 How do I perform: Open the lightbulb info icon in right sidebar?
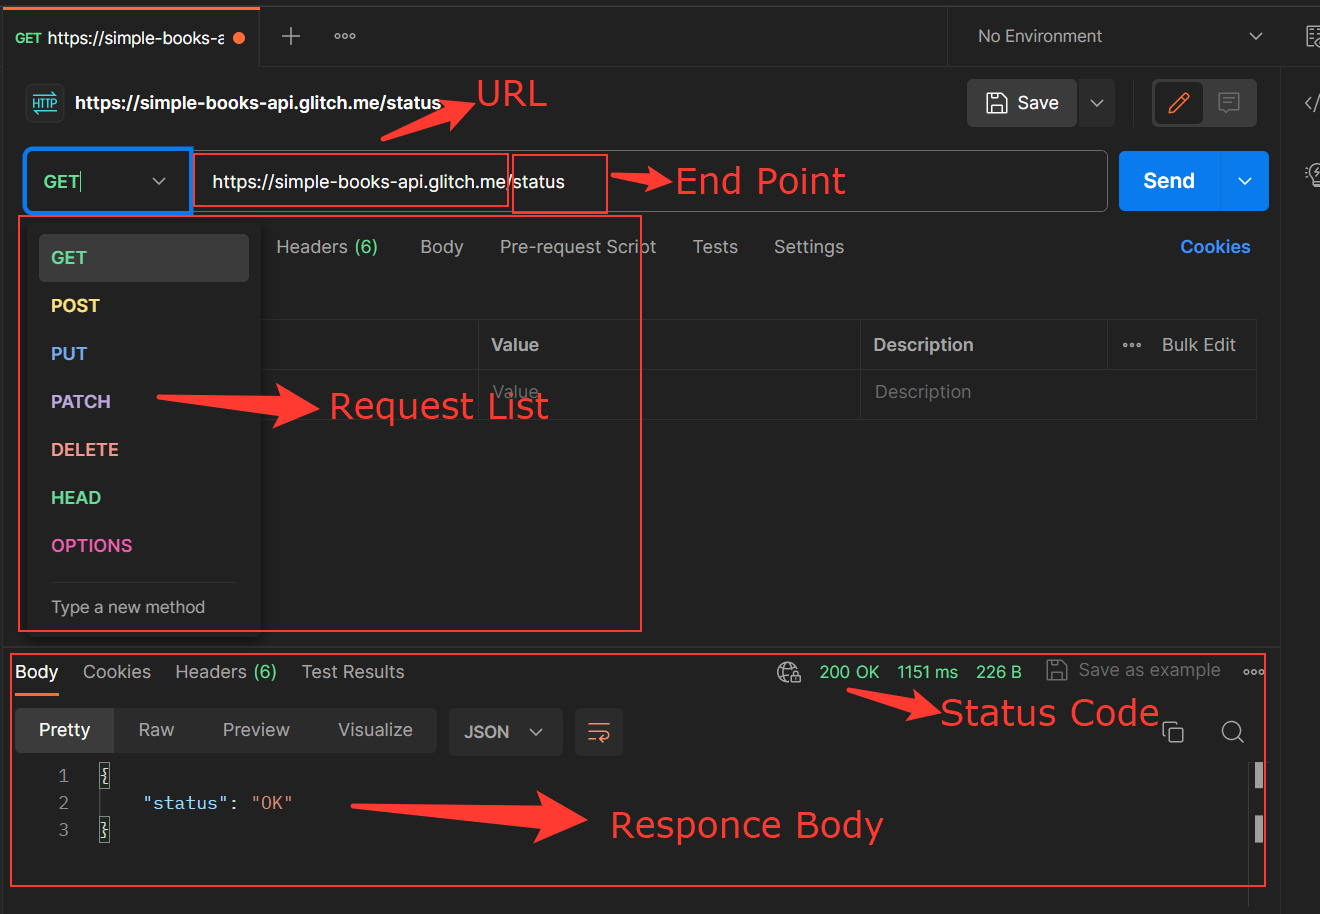point(1313,175)
